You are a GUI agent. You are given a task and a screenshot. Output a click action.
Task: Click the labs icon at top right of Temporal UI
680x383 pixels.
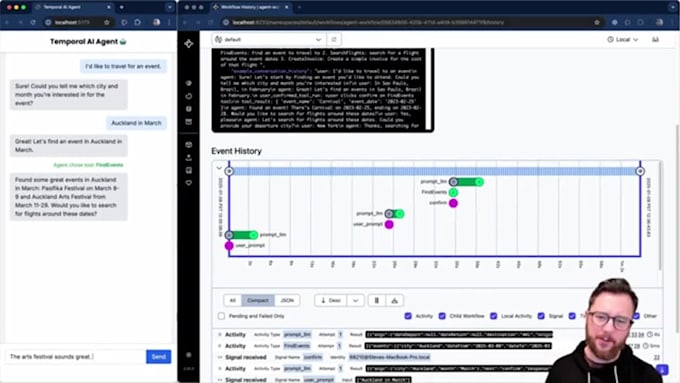(x=655, y=39)
